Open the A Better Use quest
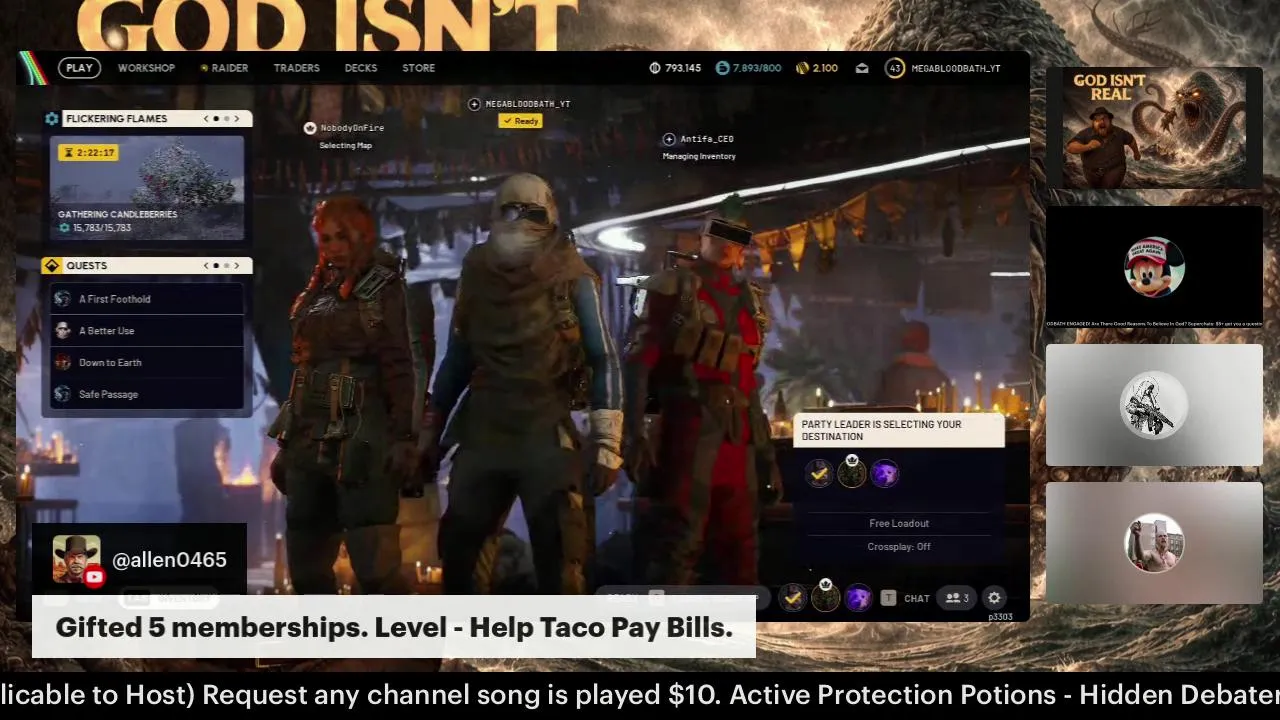Viewport: 1280px width, 720px height. (x=147, y=331)
